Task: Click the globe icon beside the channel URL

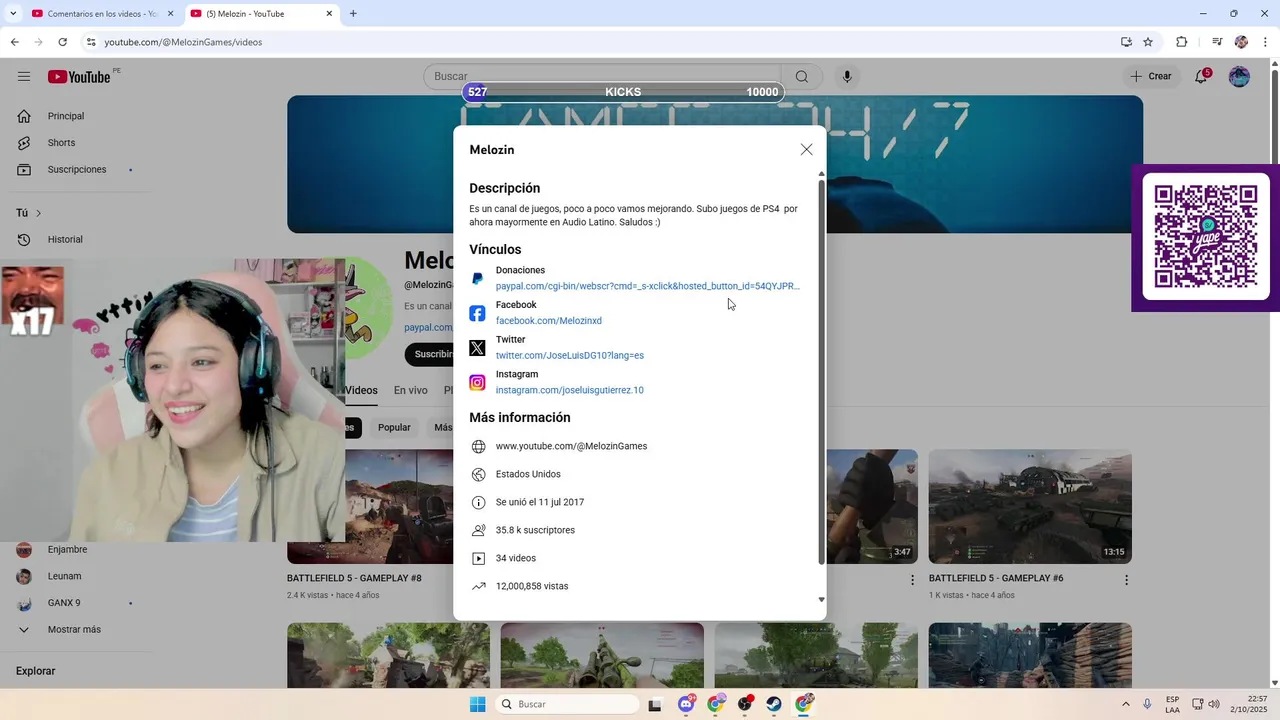Action: 478,447
